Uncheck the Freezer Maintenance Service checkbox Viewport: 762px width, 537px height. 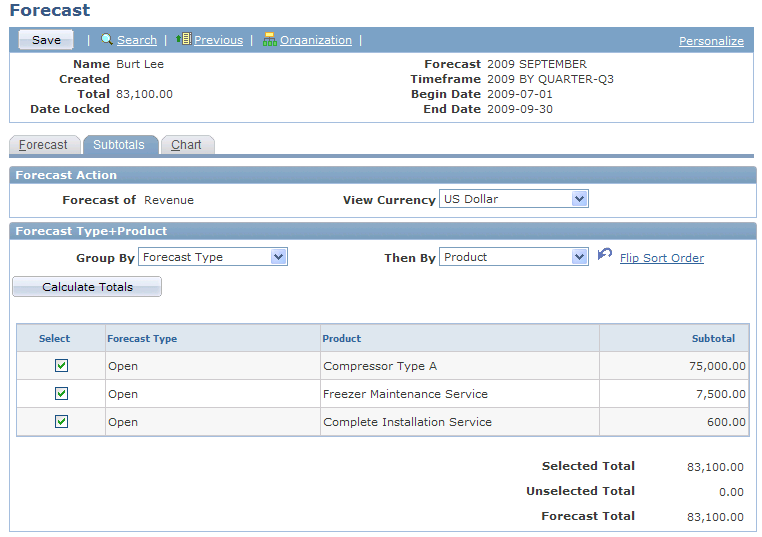[61, 393]
